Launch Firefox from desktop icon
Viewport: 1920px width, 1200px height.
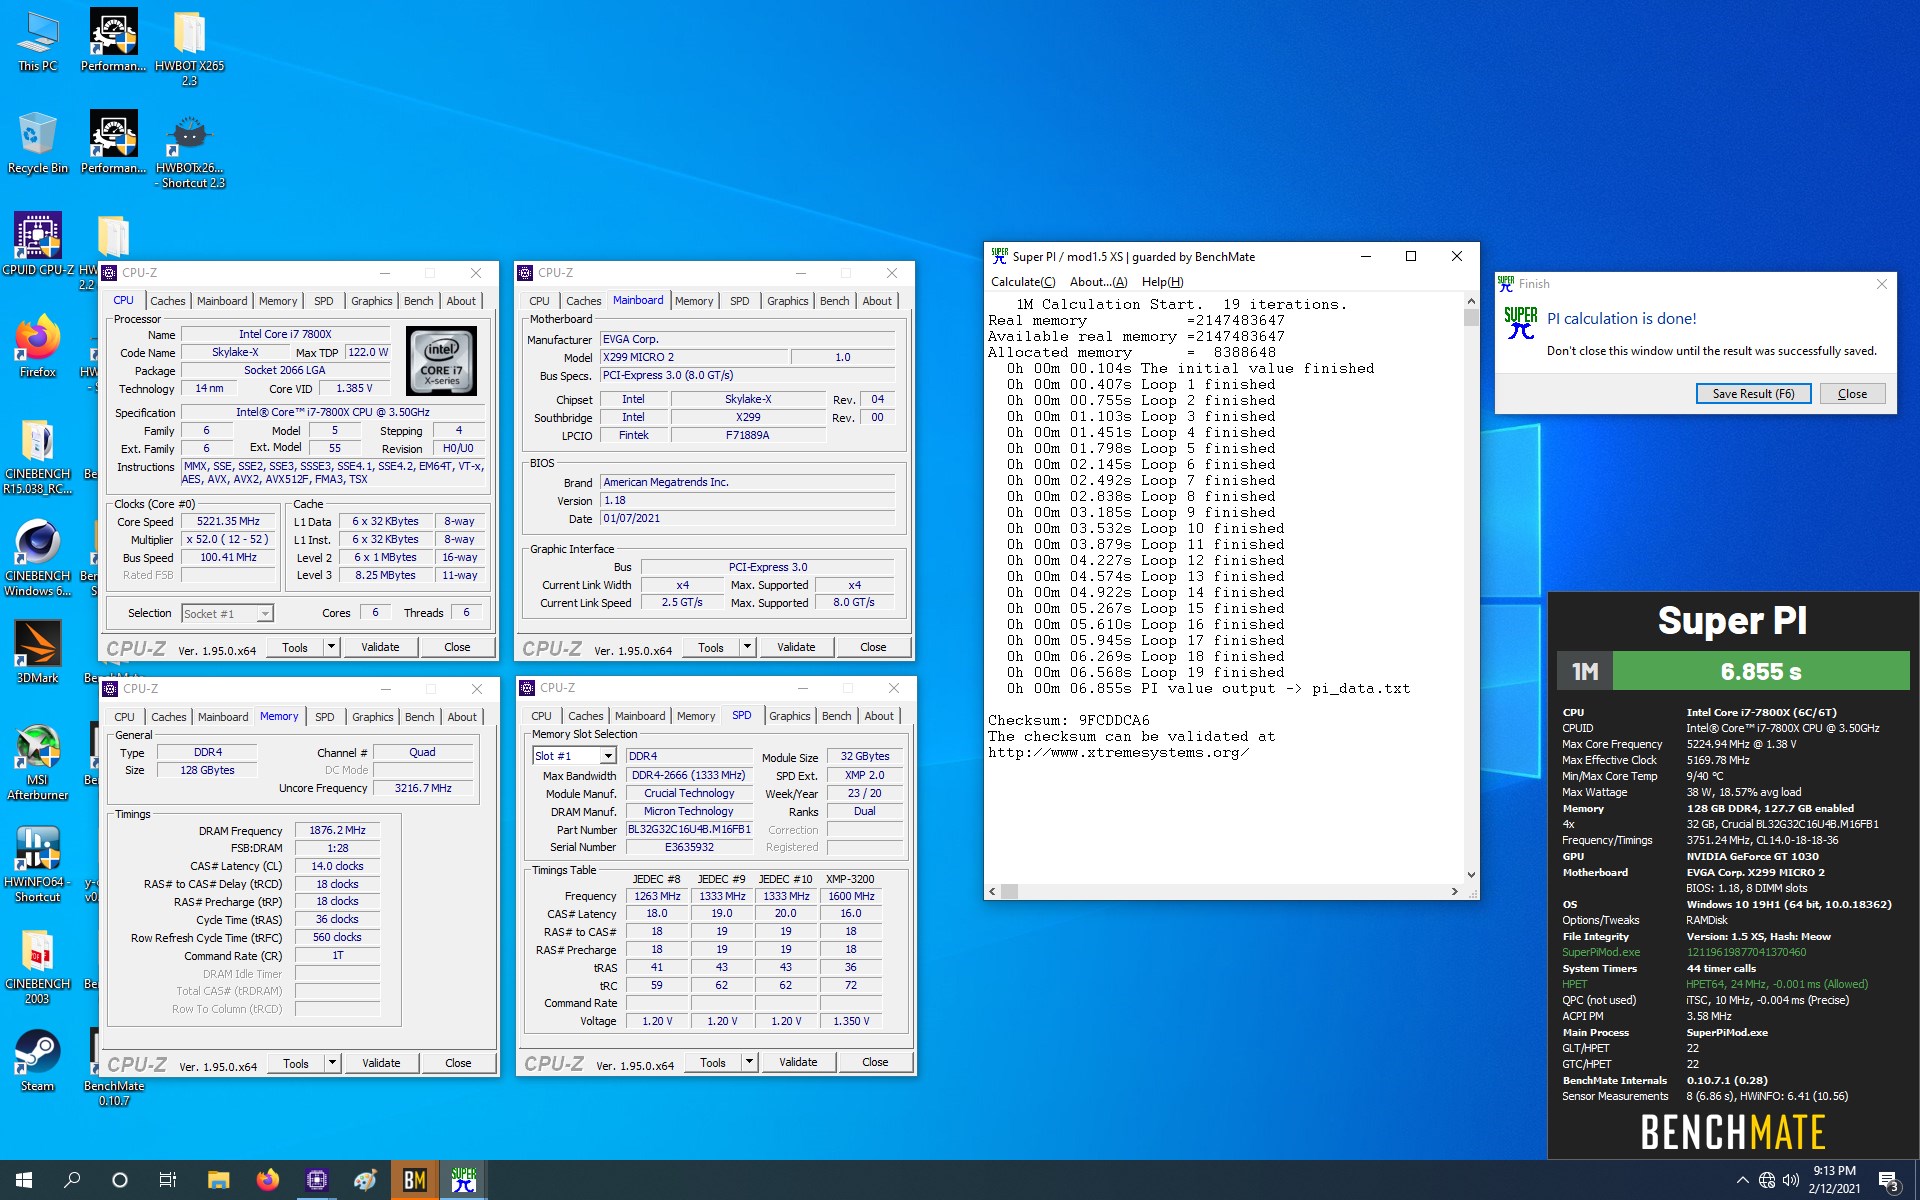click(x=38, y=347)
